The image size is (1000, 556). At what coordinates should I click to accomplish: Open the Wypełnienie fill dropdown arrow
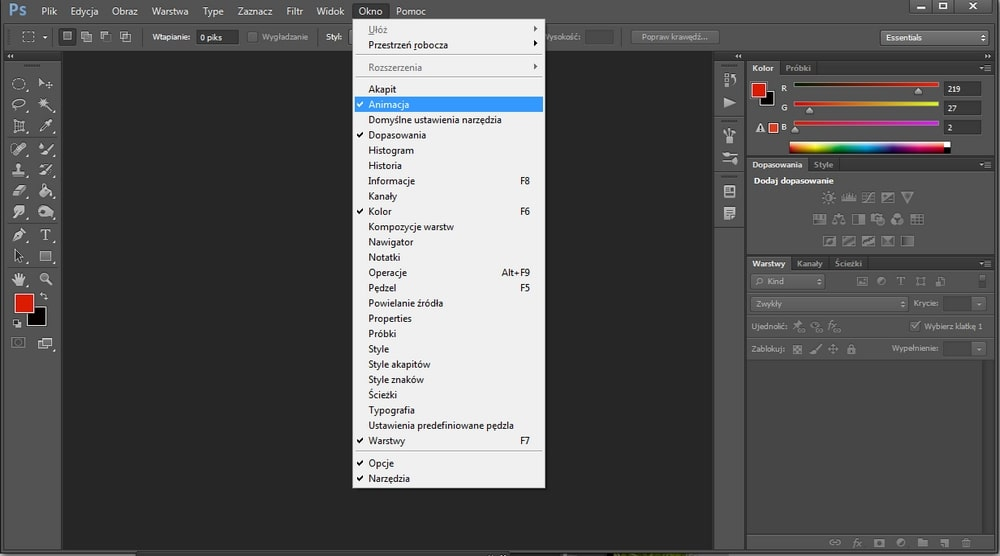click(x=979, y=348)
